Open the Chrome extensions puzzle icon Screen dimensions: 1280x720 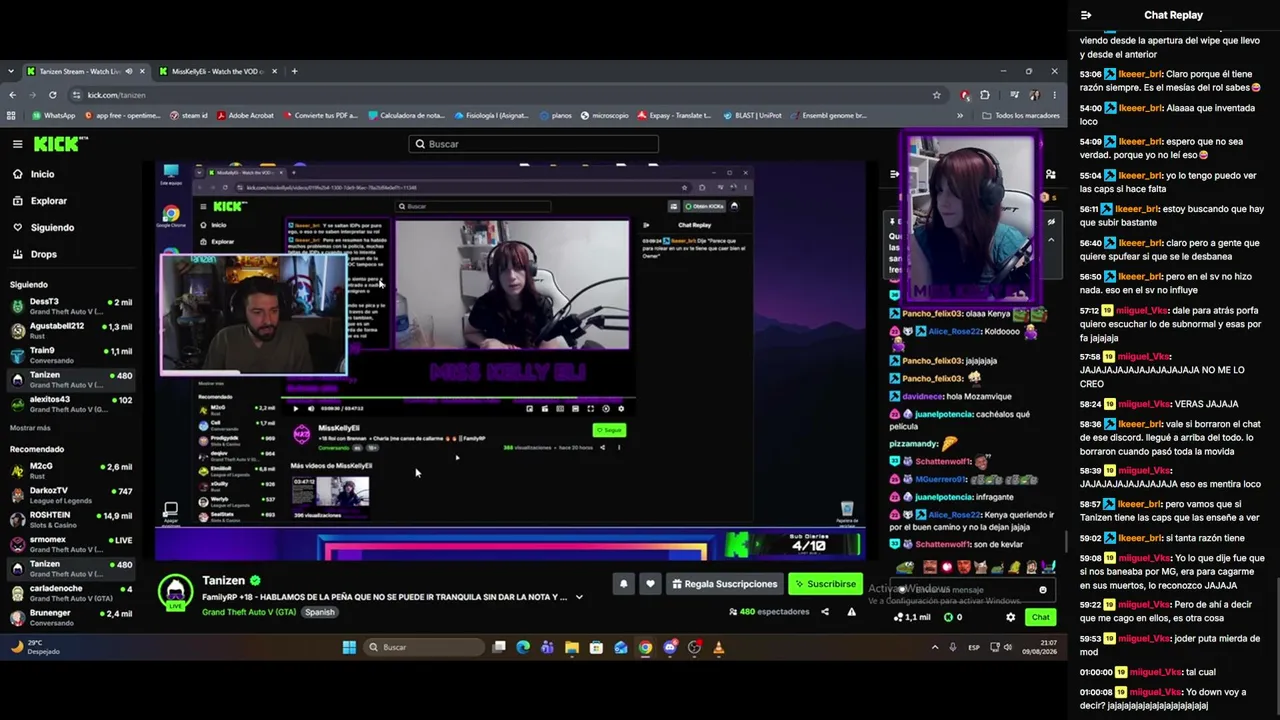tap(985, 95)
